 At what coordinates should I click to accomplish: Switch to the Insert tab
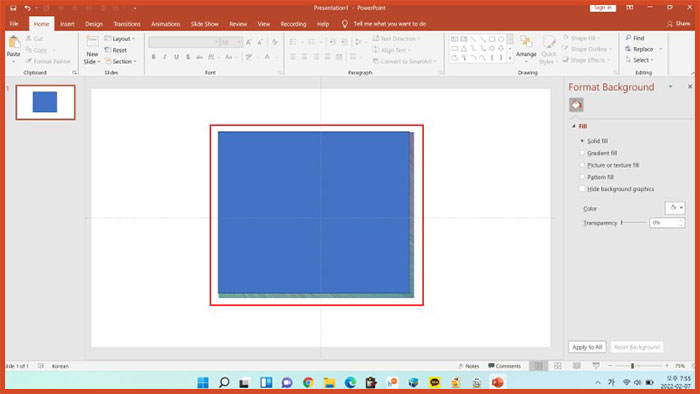pyautogui.click(x=67, y=24)
